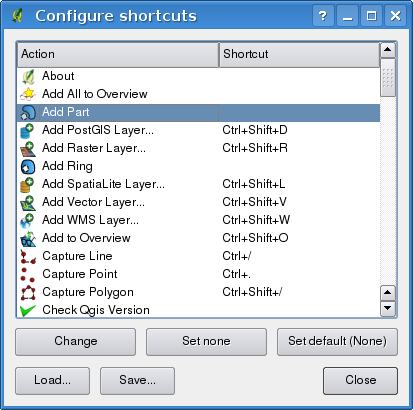413x410 pixels.
Task: Click the Add PostGIS Layer database icon
Action: pyautogui.click(x=27, y=130)
